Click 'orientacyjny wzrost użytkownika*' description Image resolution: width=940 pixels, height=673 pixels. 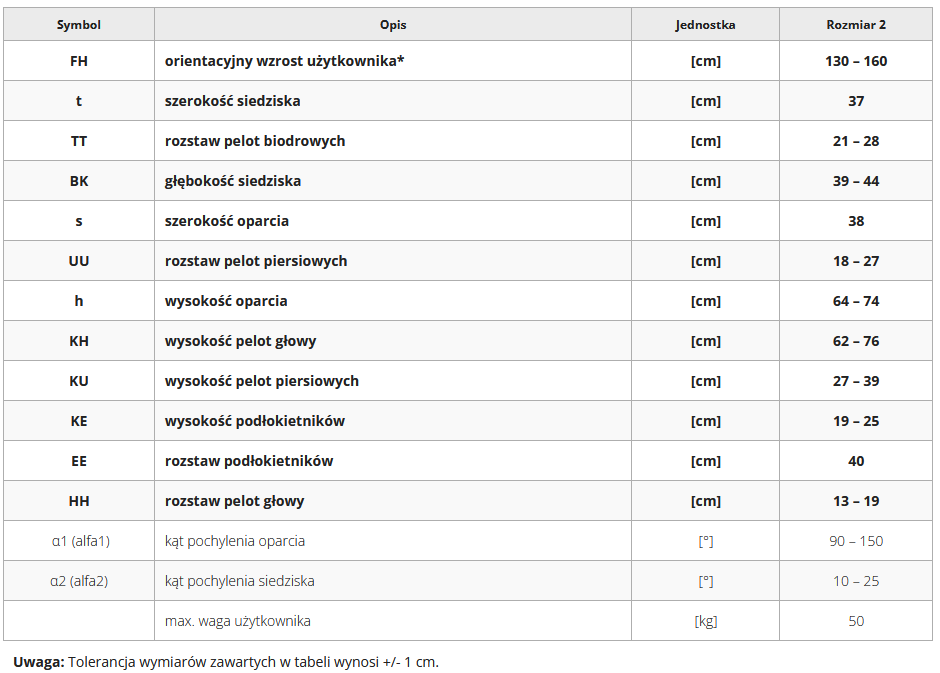point(285,61)
